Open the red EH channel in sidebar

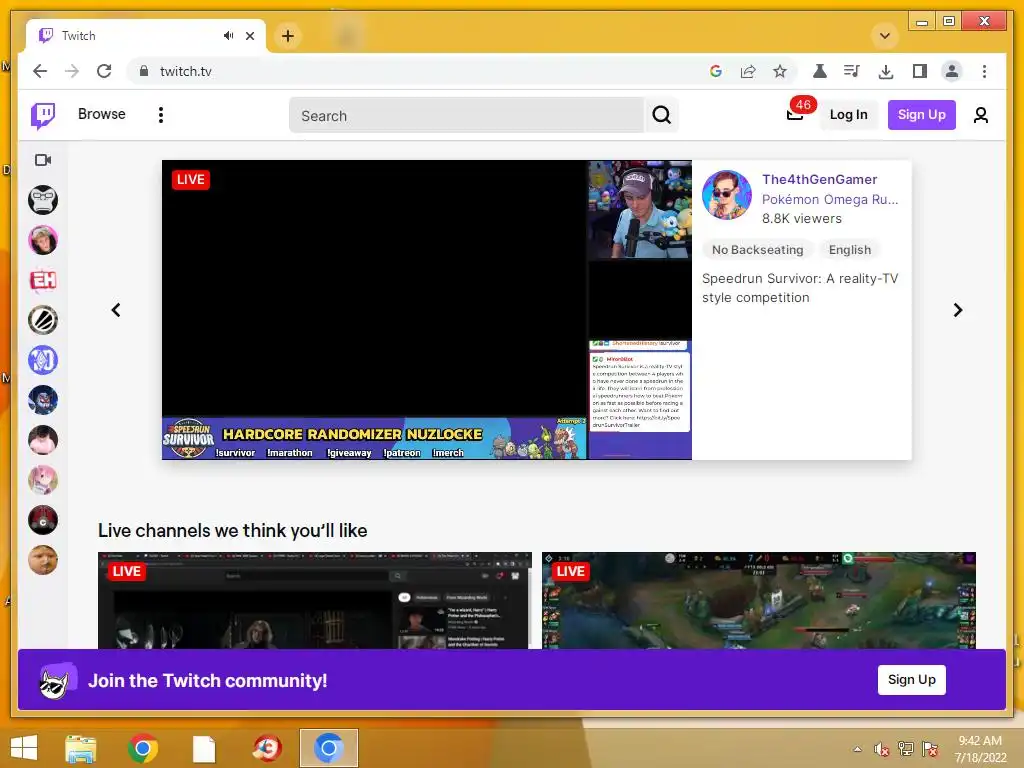[43, 280]
